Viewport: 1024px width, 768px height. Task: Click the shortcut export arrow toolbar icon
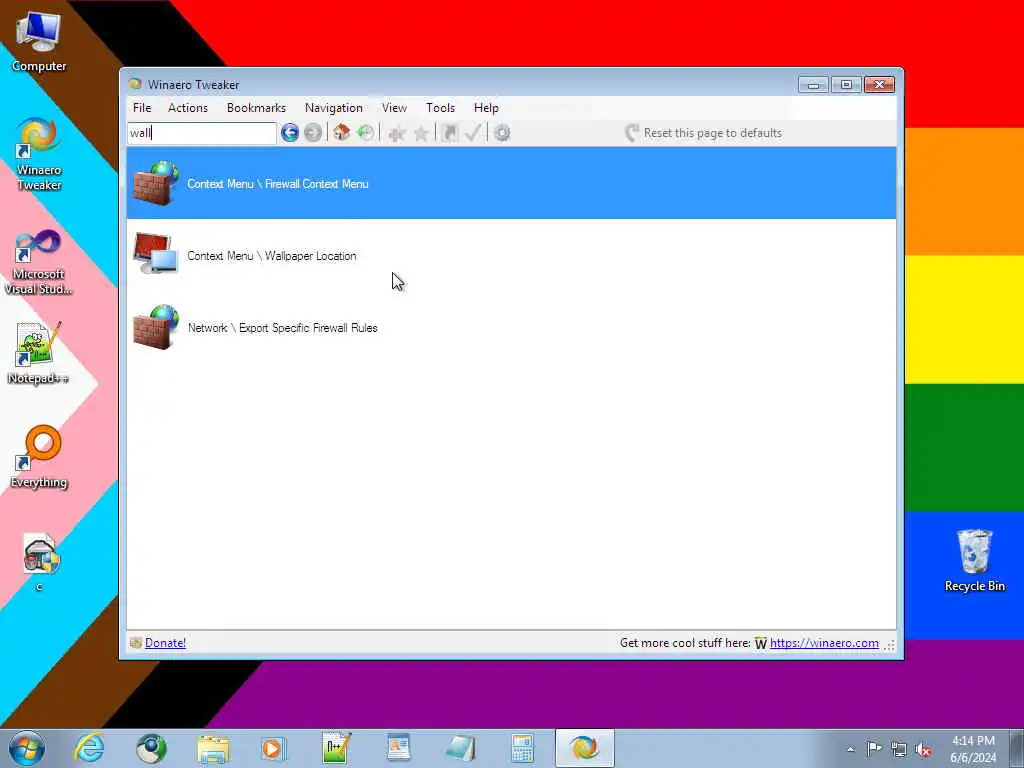(449, 133)
